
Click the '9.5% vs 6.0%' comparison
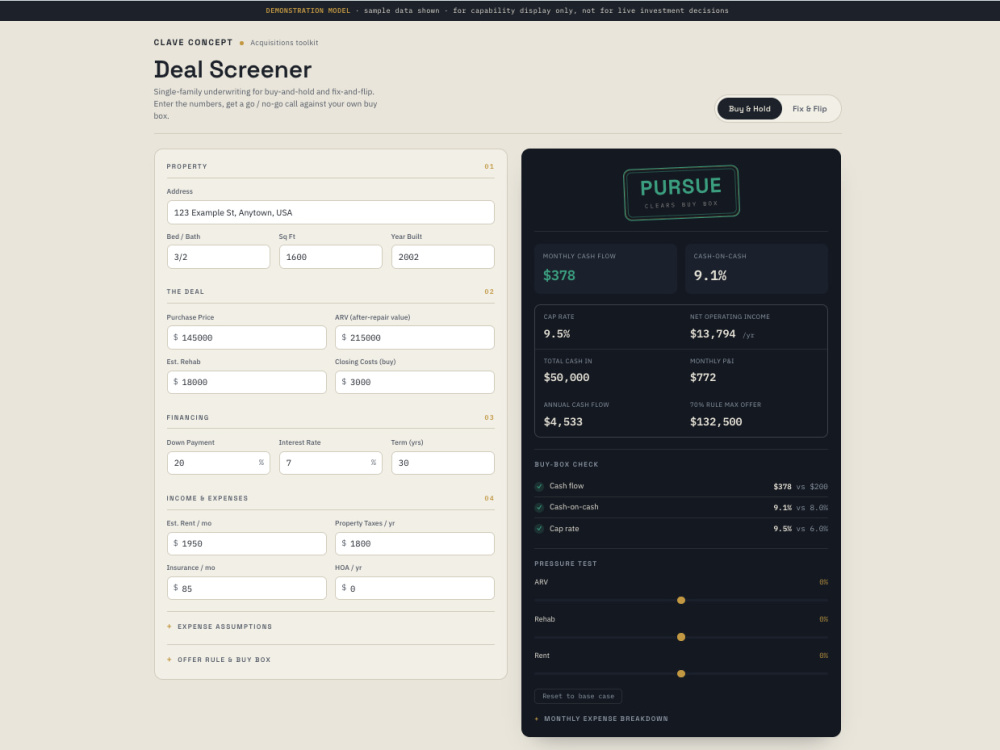(x=800, y=529)
